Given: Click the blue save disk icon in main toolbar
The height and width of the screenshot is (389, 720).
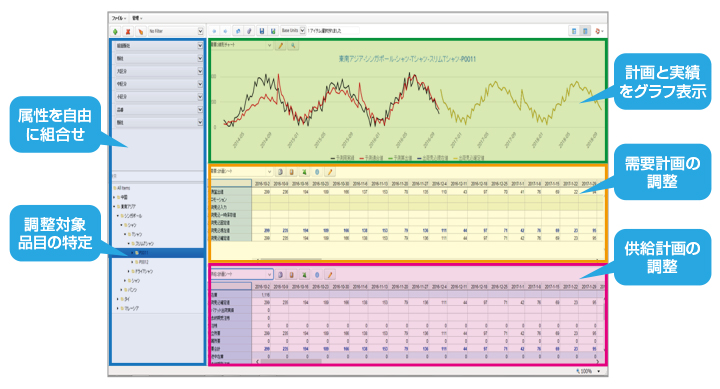Looking at the screenshot, I should click(262, 31).
